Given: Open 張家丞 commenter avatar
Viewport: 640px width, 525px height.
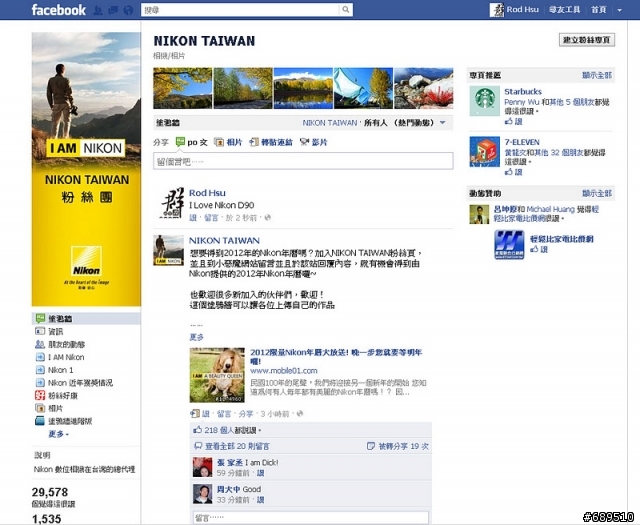Looking at the screenshot, I should (202, 467).
